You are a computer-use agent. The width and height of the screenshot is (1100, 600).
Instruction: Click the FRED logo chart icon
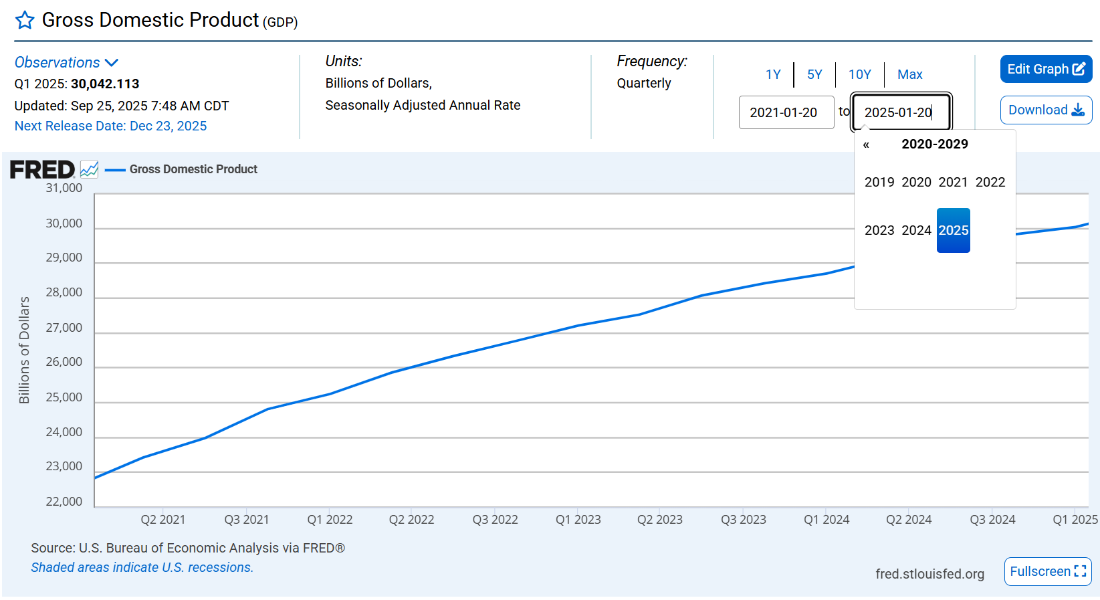(x=89, y=169)
